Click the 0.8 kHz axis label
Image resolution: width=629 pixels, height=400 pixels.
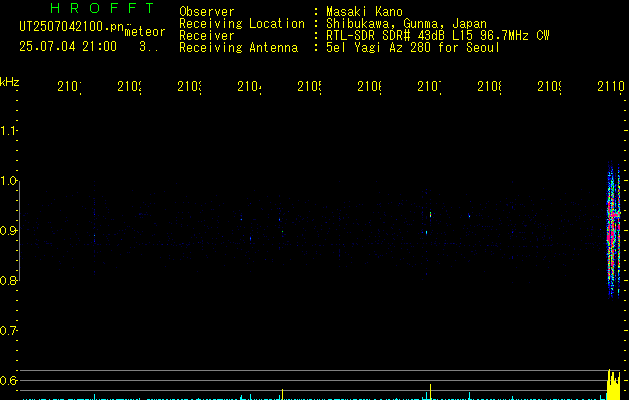click(x=8, y=280)
